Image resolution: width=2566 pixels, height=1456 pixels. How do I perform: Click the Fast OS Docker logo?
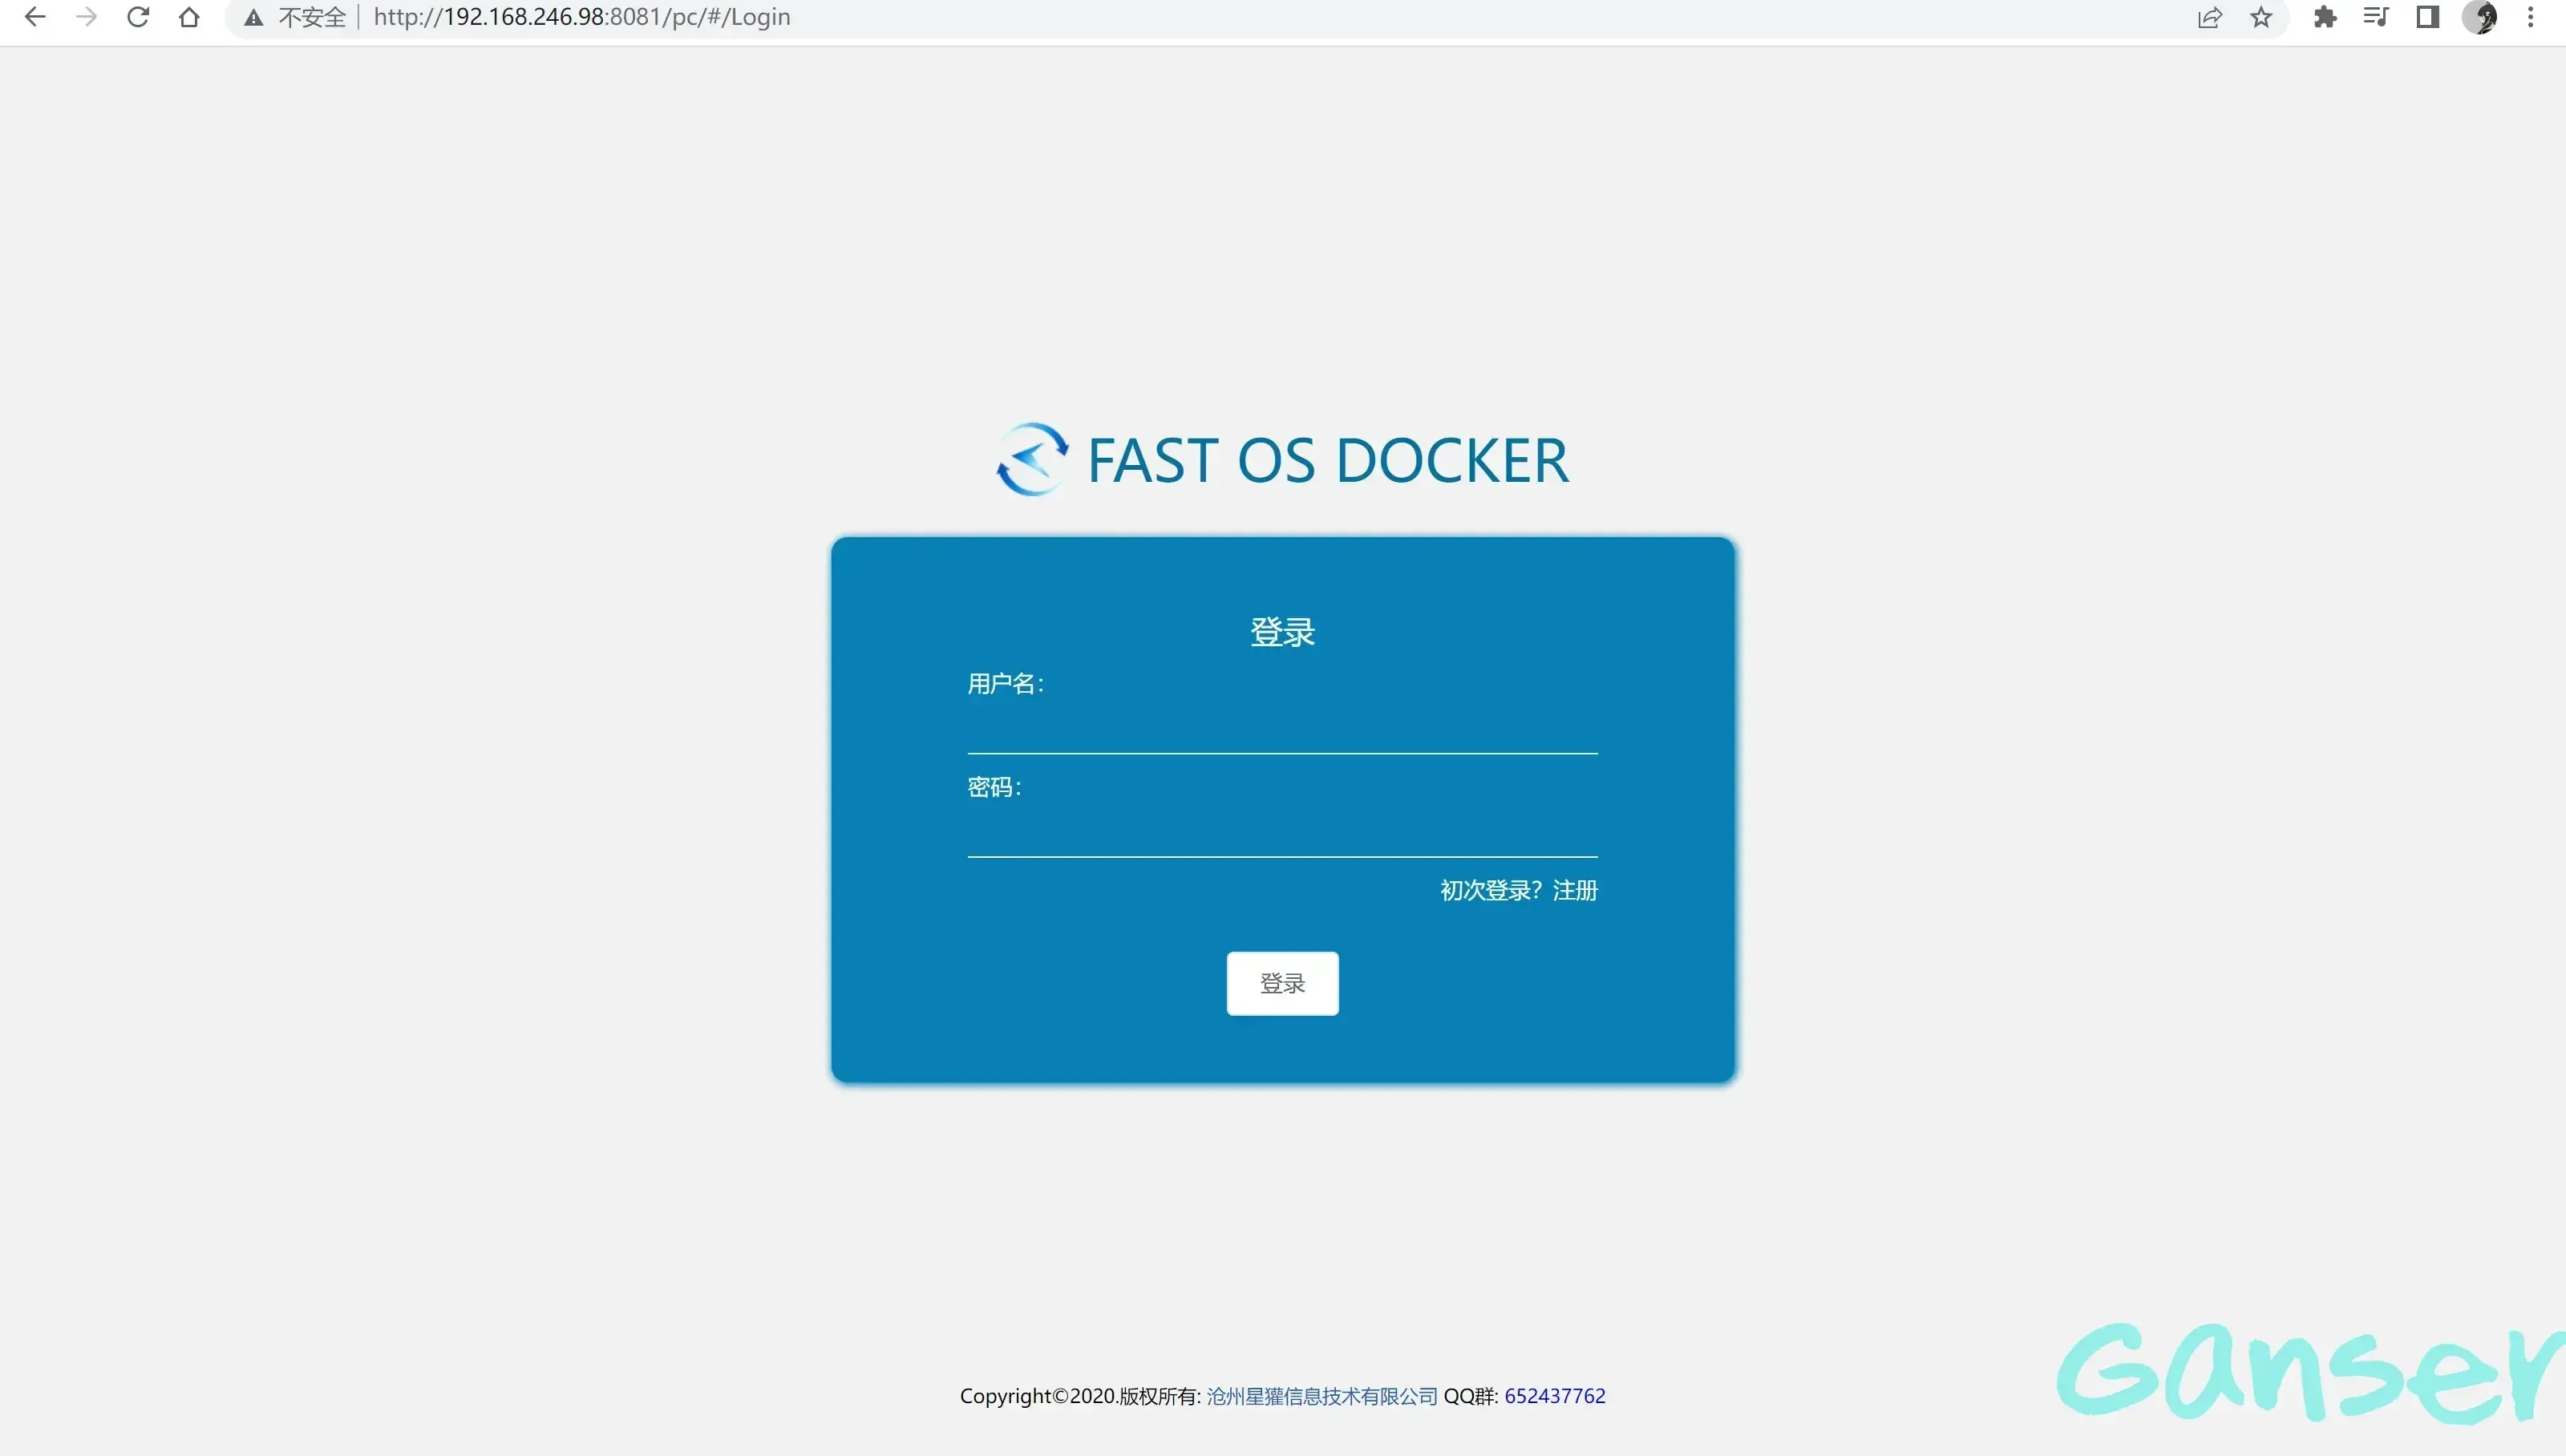[1032, 459]
